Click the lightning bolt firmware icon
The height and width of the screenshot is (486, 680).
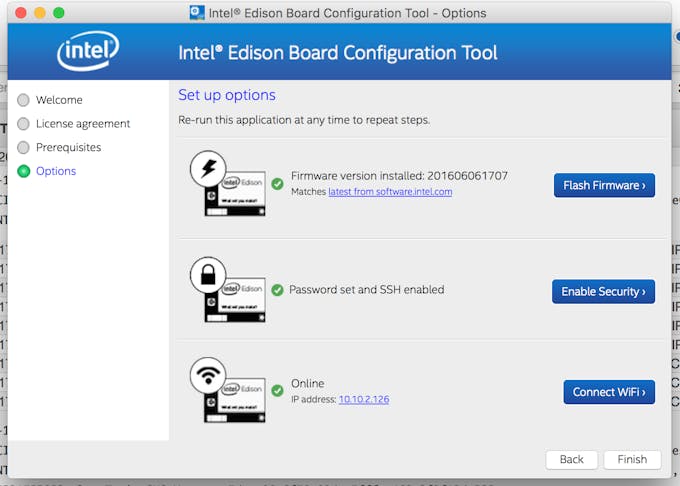pyautogui.click(x=208, y=169)
